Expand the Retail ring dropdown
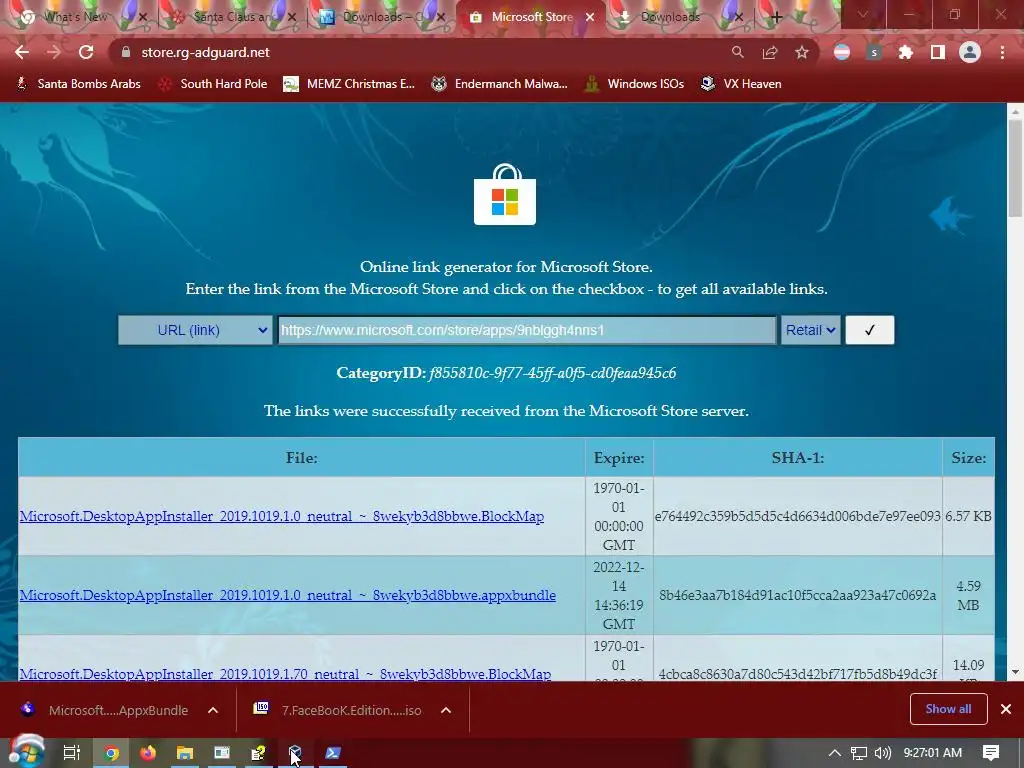Image resolution: width=1024 pixels, height=768 pixels. point(810,330)
